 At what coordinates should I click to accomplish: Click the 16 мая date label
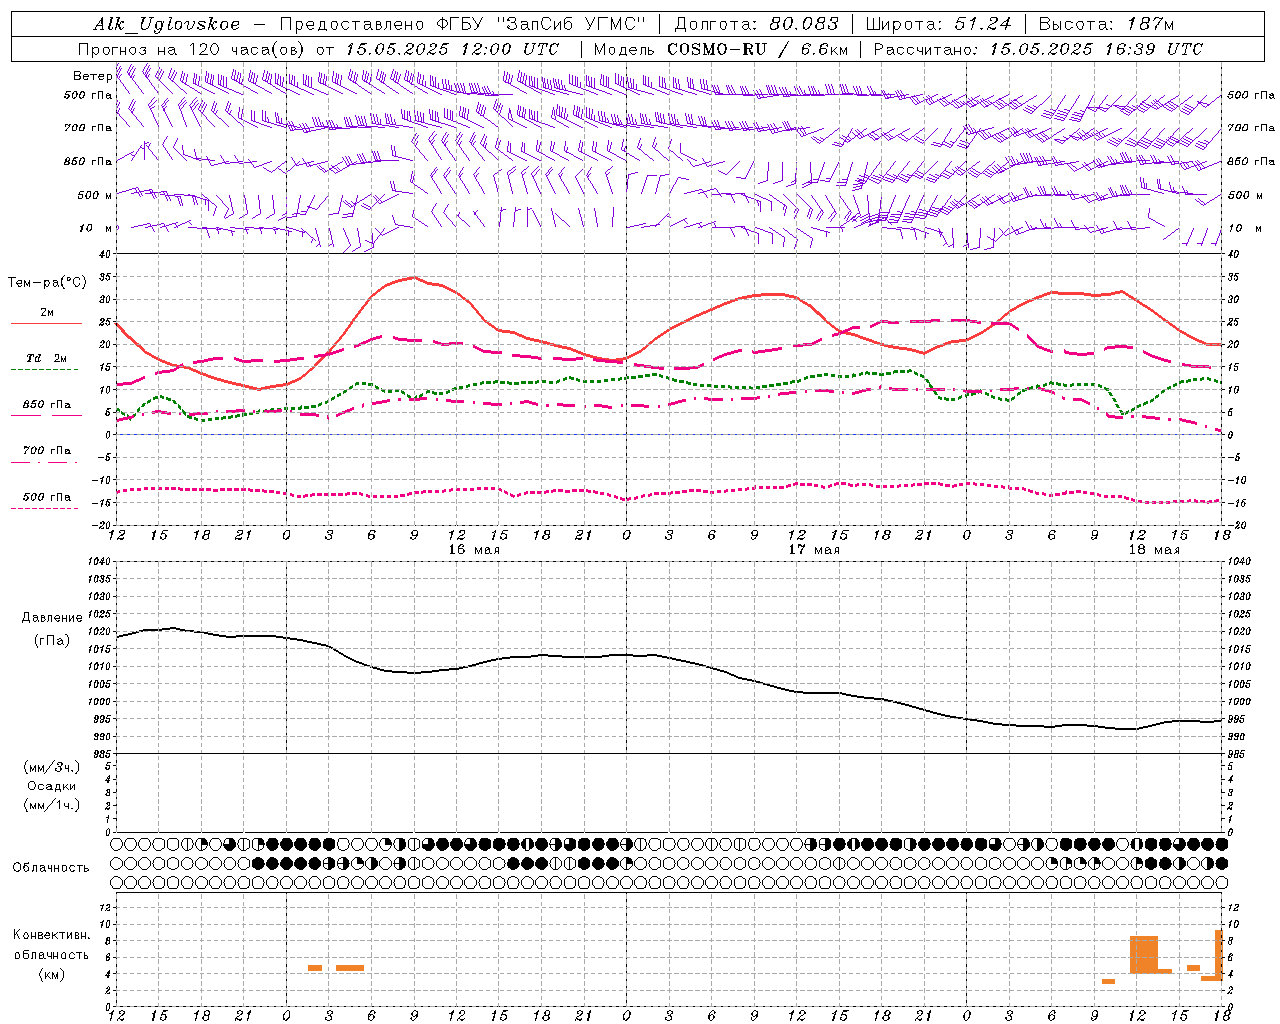pyautogui.click(x=474, y=550)
